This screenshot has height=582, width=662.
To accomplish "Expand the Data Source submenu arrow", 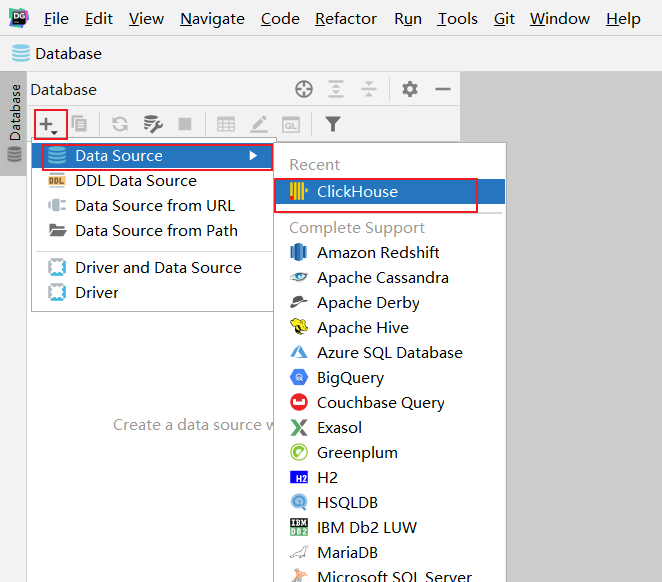I will click(x=253, y=156).
